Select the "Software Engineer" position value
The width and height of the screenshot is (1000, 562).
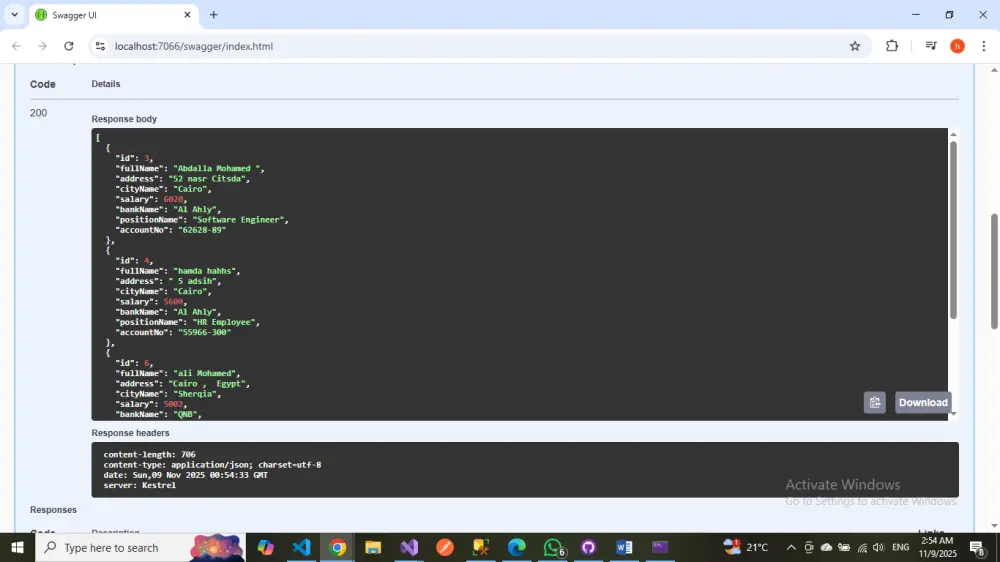pos(239,219)
